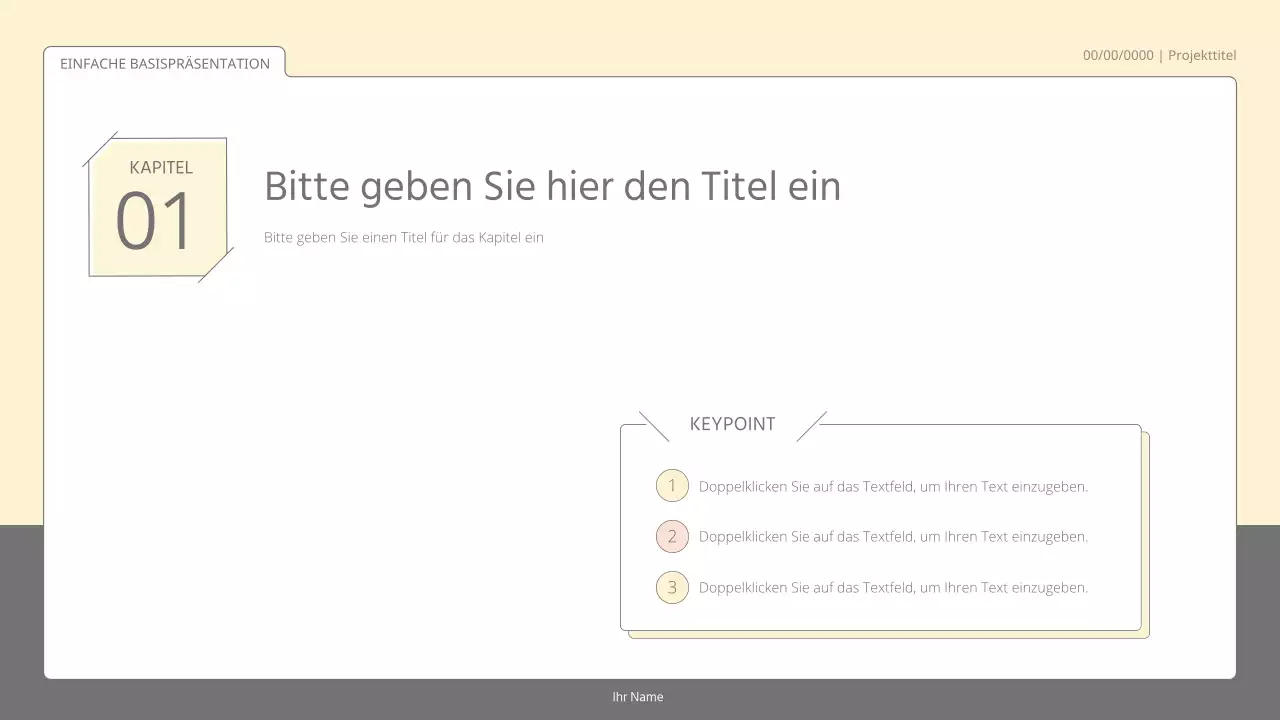Image resolution: width=1280 pixels, height=720 pixels.
Task: Select the second Doppelklicken text field
Action: coord(894,536)
